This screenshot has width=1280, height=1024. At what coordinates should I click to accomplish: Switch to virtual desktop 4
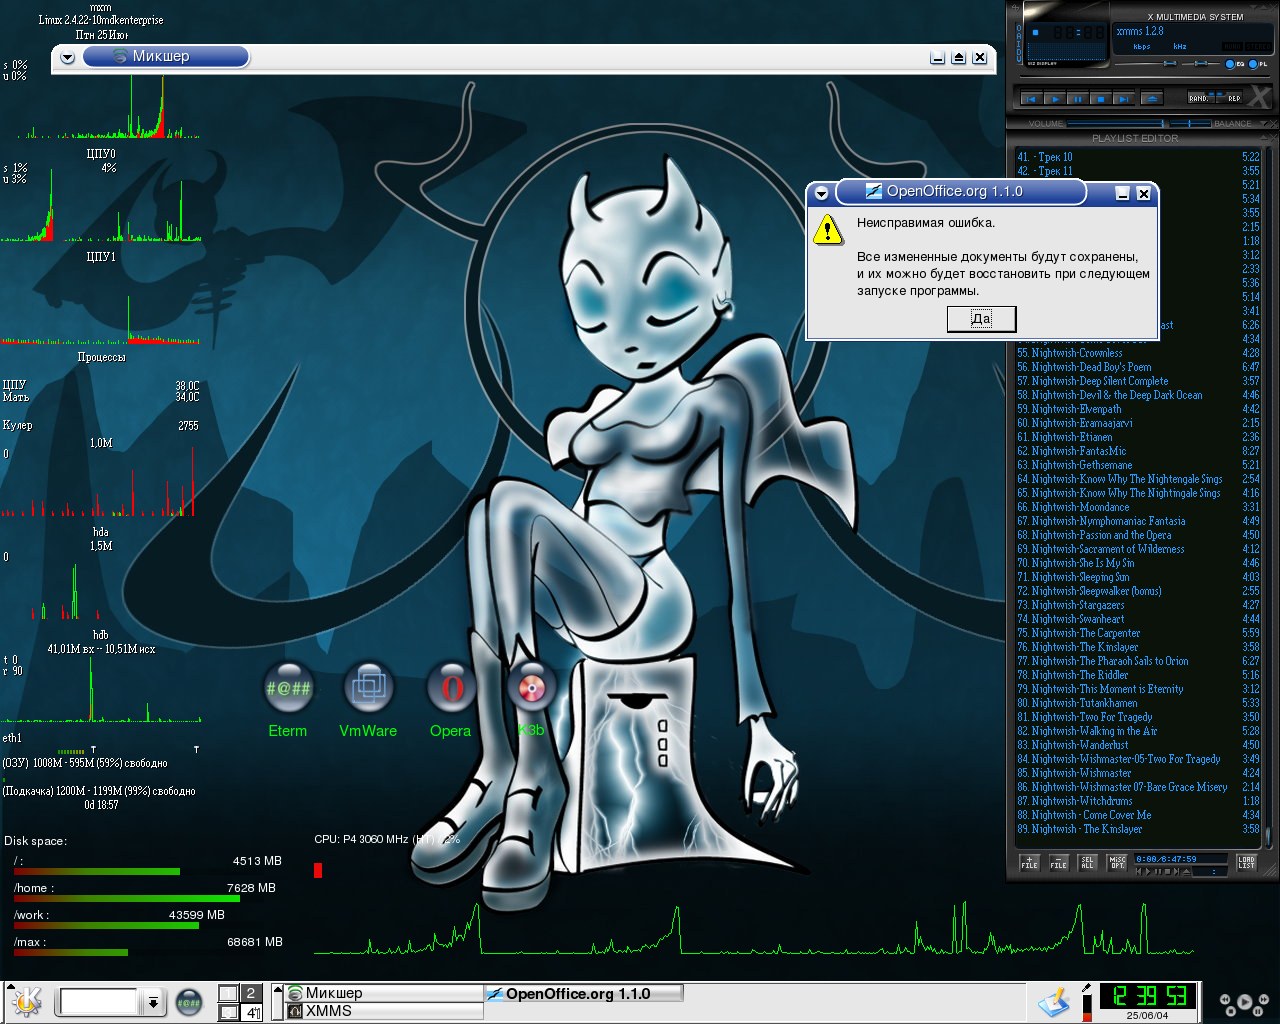pos(251,1012)
